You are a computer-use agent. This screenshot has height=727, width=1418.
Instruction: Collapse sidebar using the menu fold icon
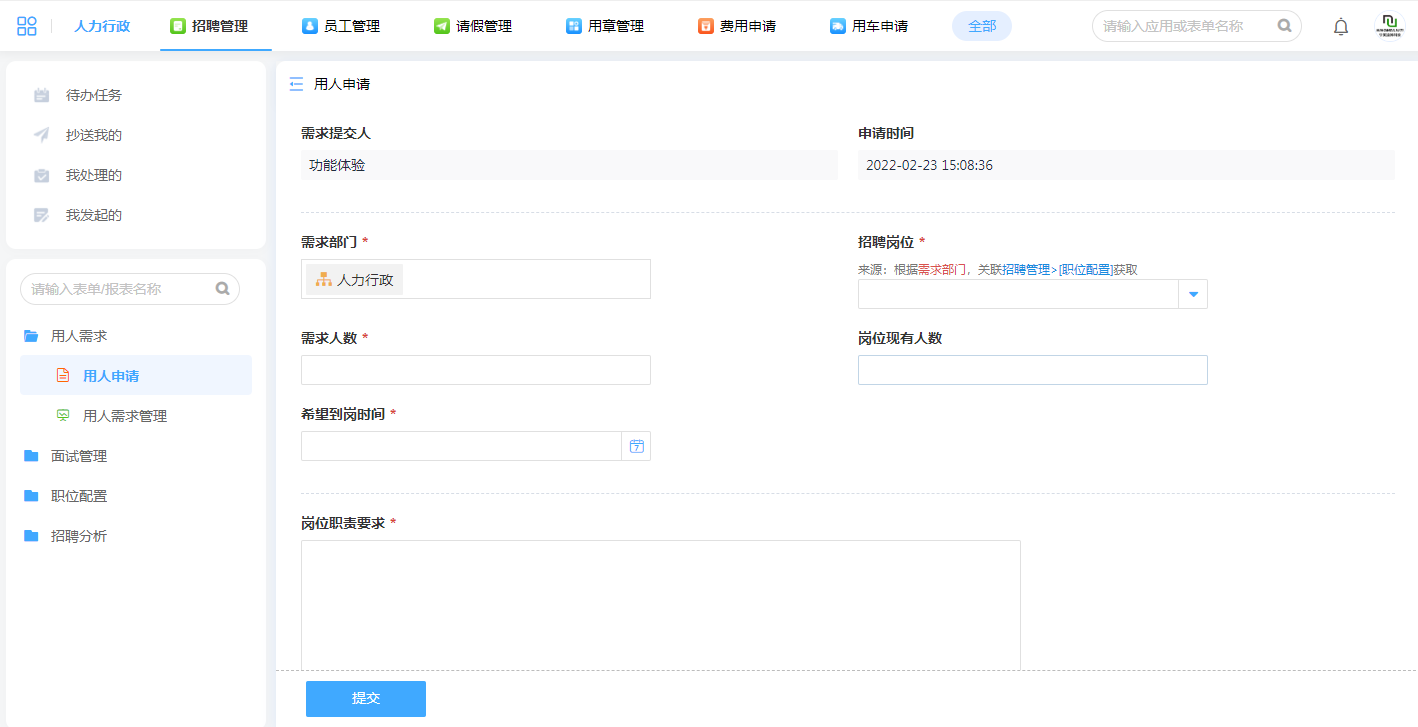tap(296, 84)
